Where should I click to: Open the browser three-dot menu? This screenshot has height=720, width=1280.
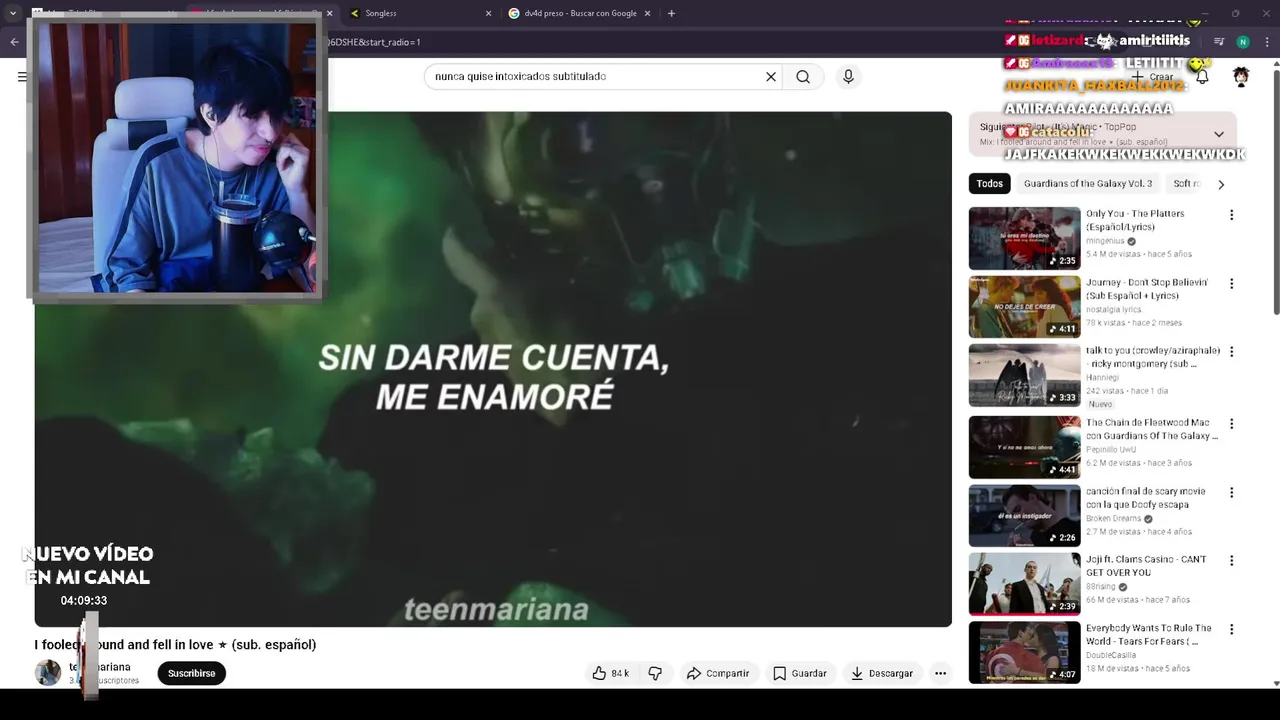pyautogui.click(x=1267, y=42)
